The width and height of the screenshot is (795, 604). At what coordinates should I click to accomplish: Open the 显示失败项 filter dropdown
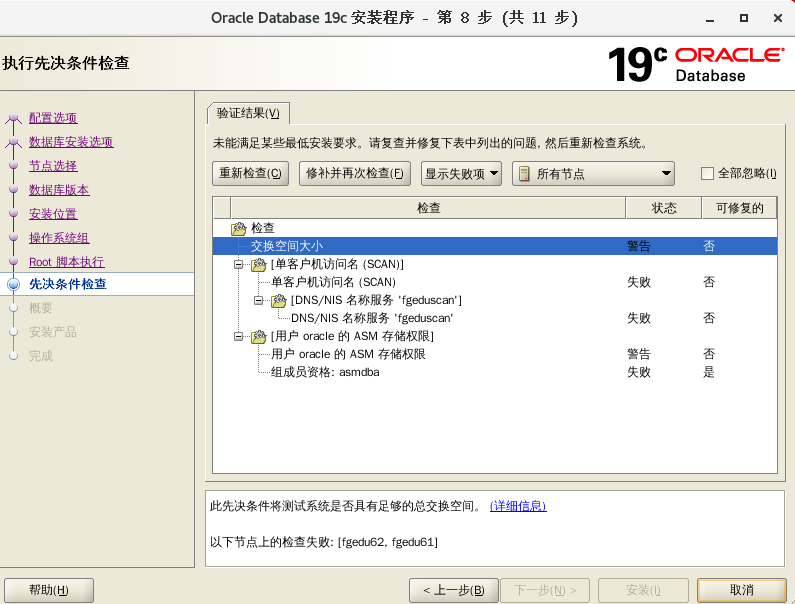pos(461,173)
